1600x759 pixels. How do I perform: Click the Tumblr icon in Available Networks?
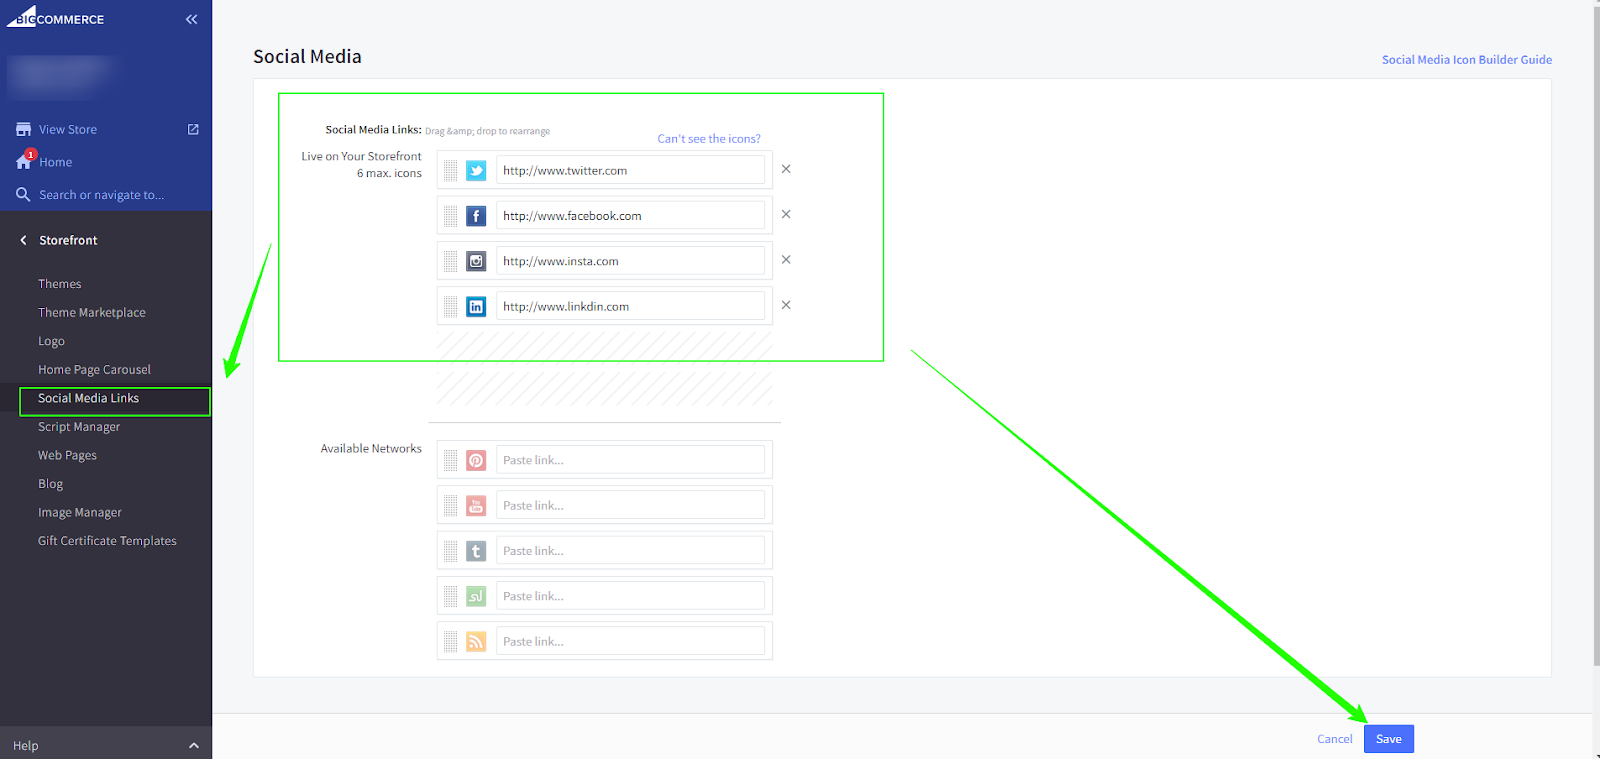476,551
